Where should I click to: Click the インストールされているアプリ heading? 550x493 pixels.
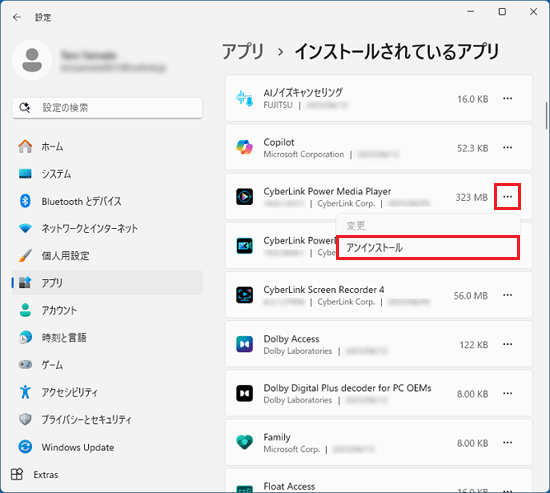click(x=397, y=52)
